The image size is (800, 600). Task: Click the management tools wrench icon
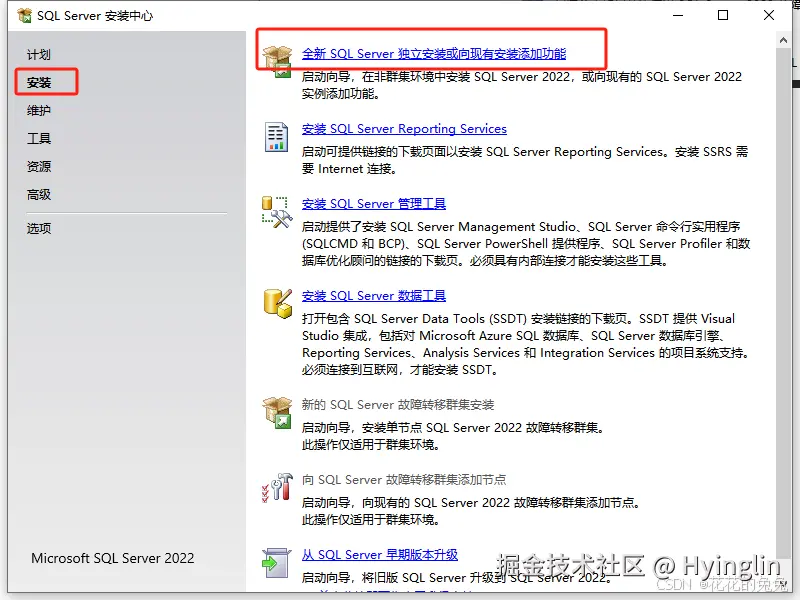[277, 212]
